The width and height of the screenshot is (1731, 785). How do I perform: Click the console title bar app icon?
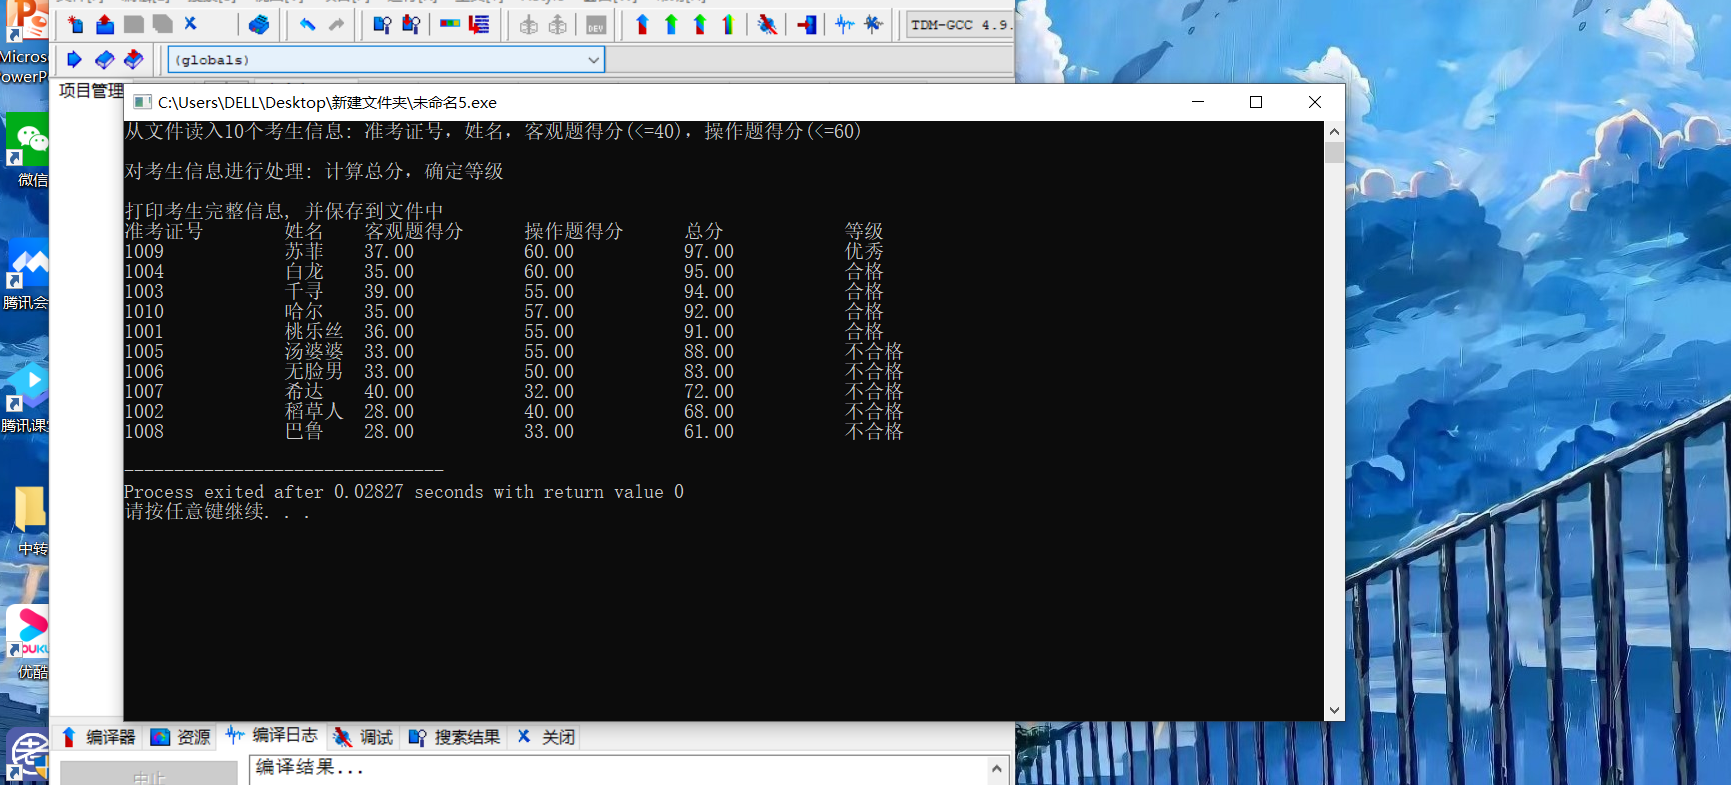click(142, 102)
